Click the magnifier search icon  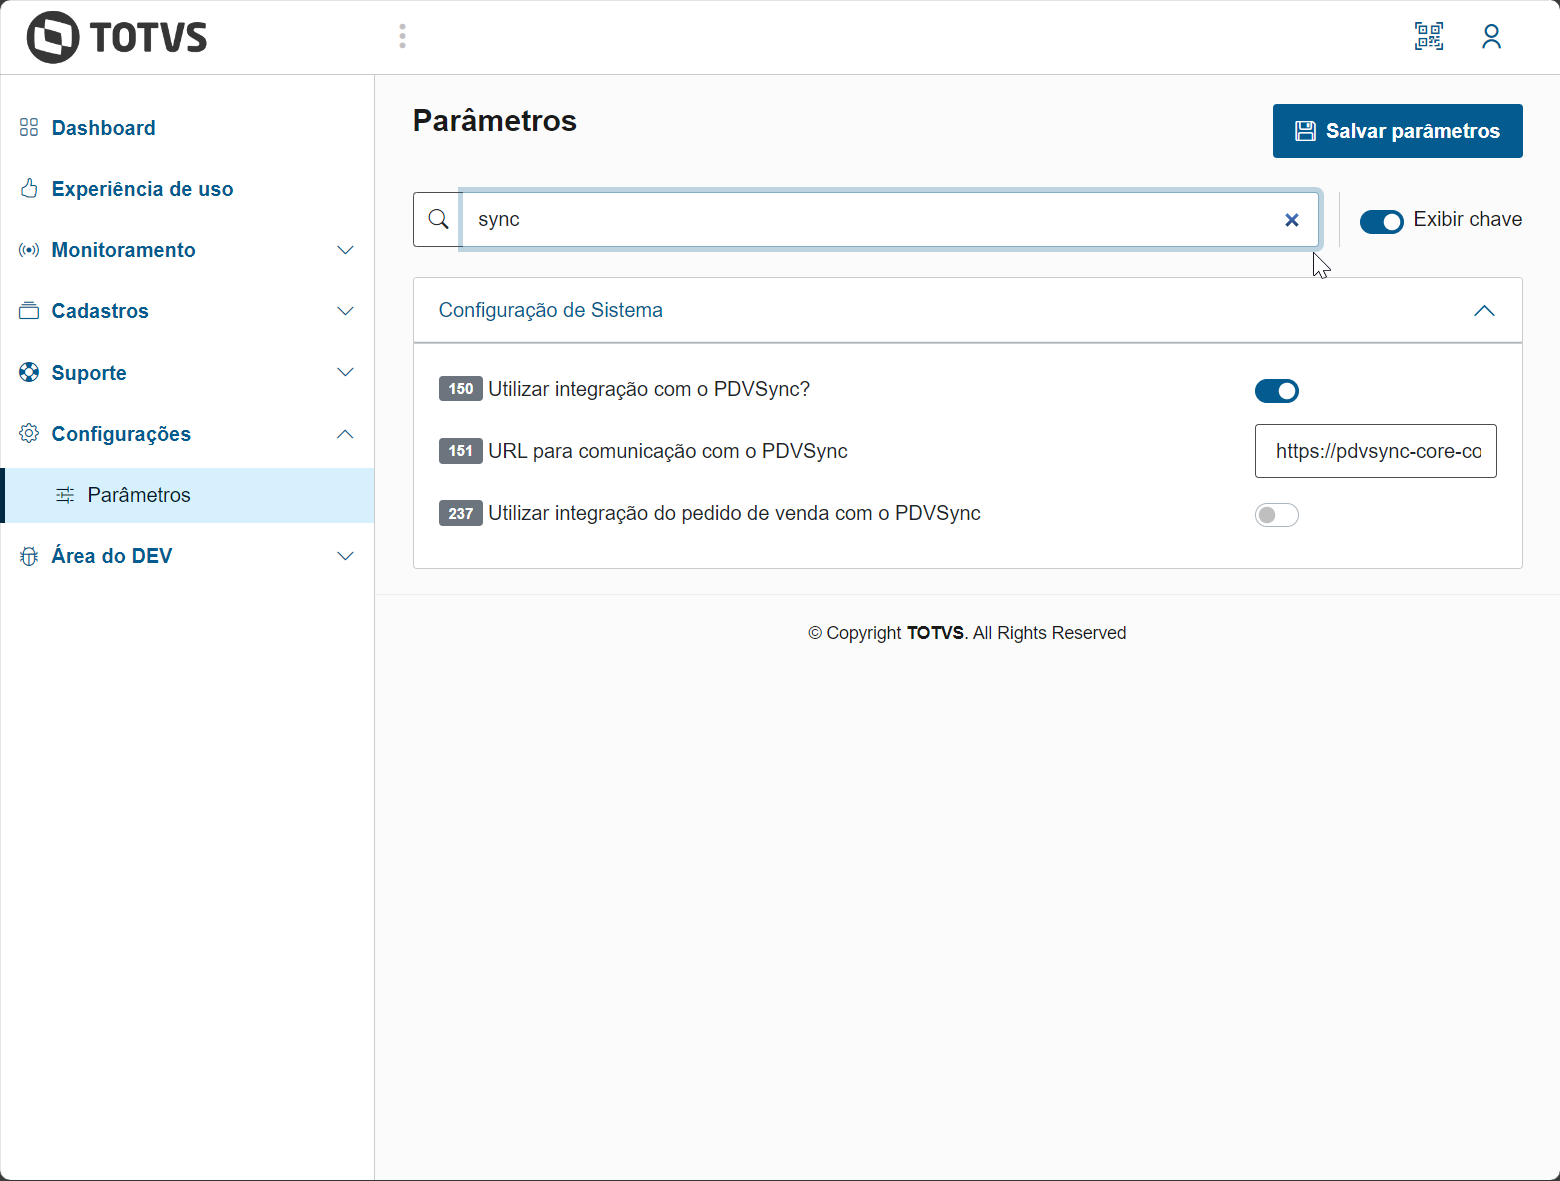click(x=438, y=219)
